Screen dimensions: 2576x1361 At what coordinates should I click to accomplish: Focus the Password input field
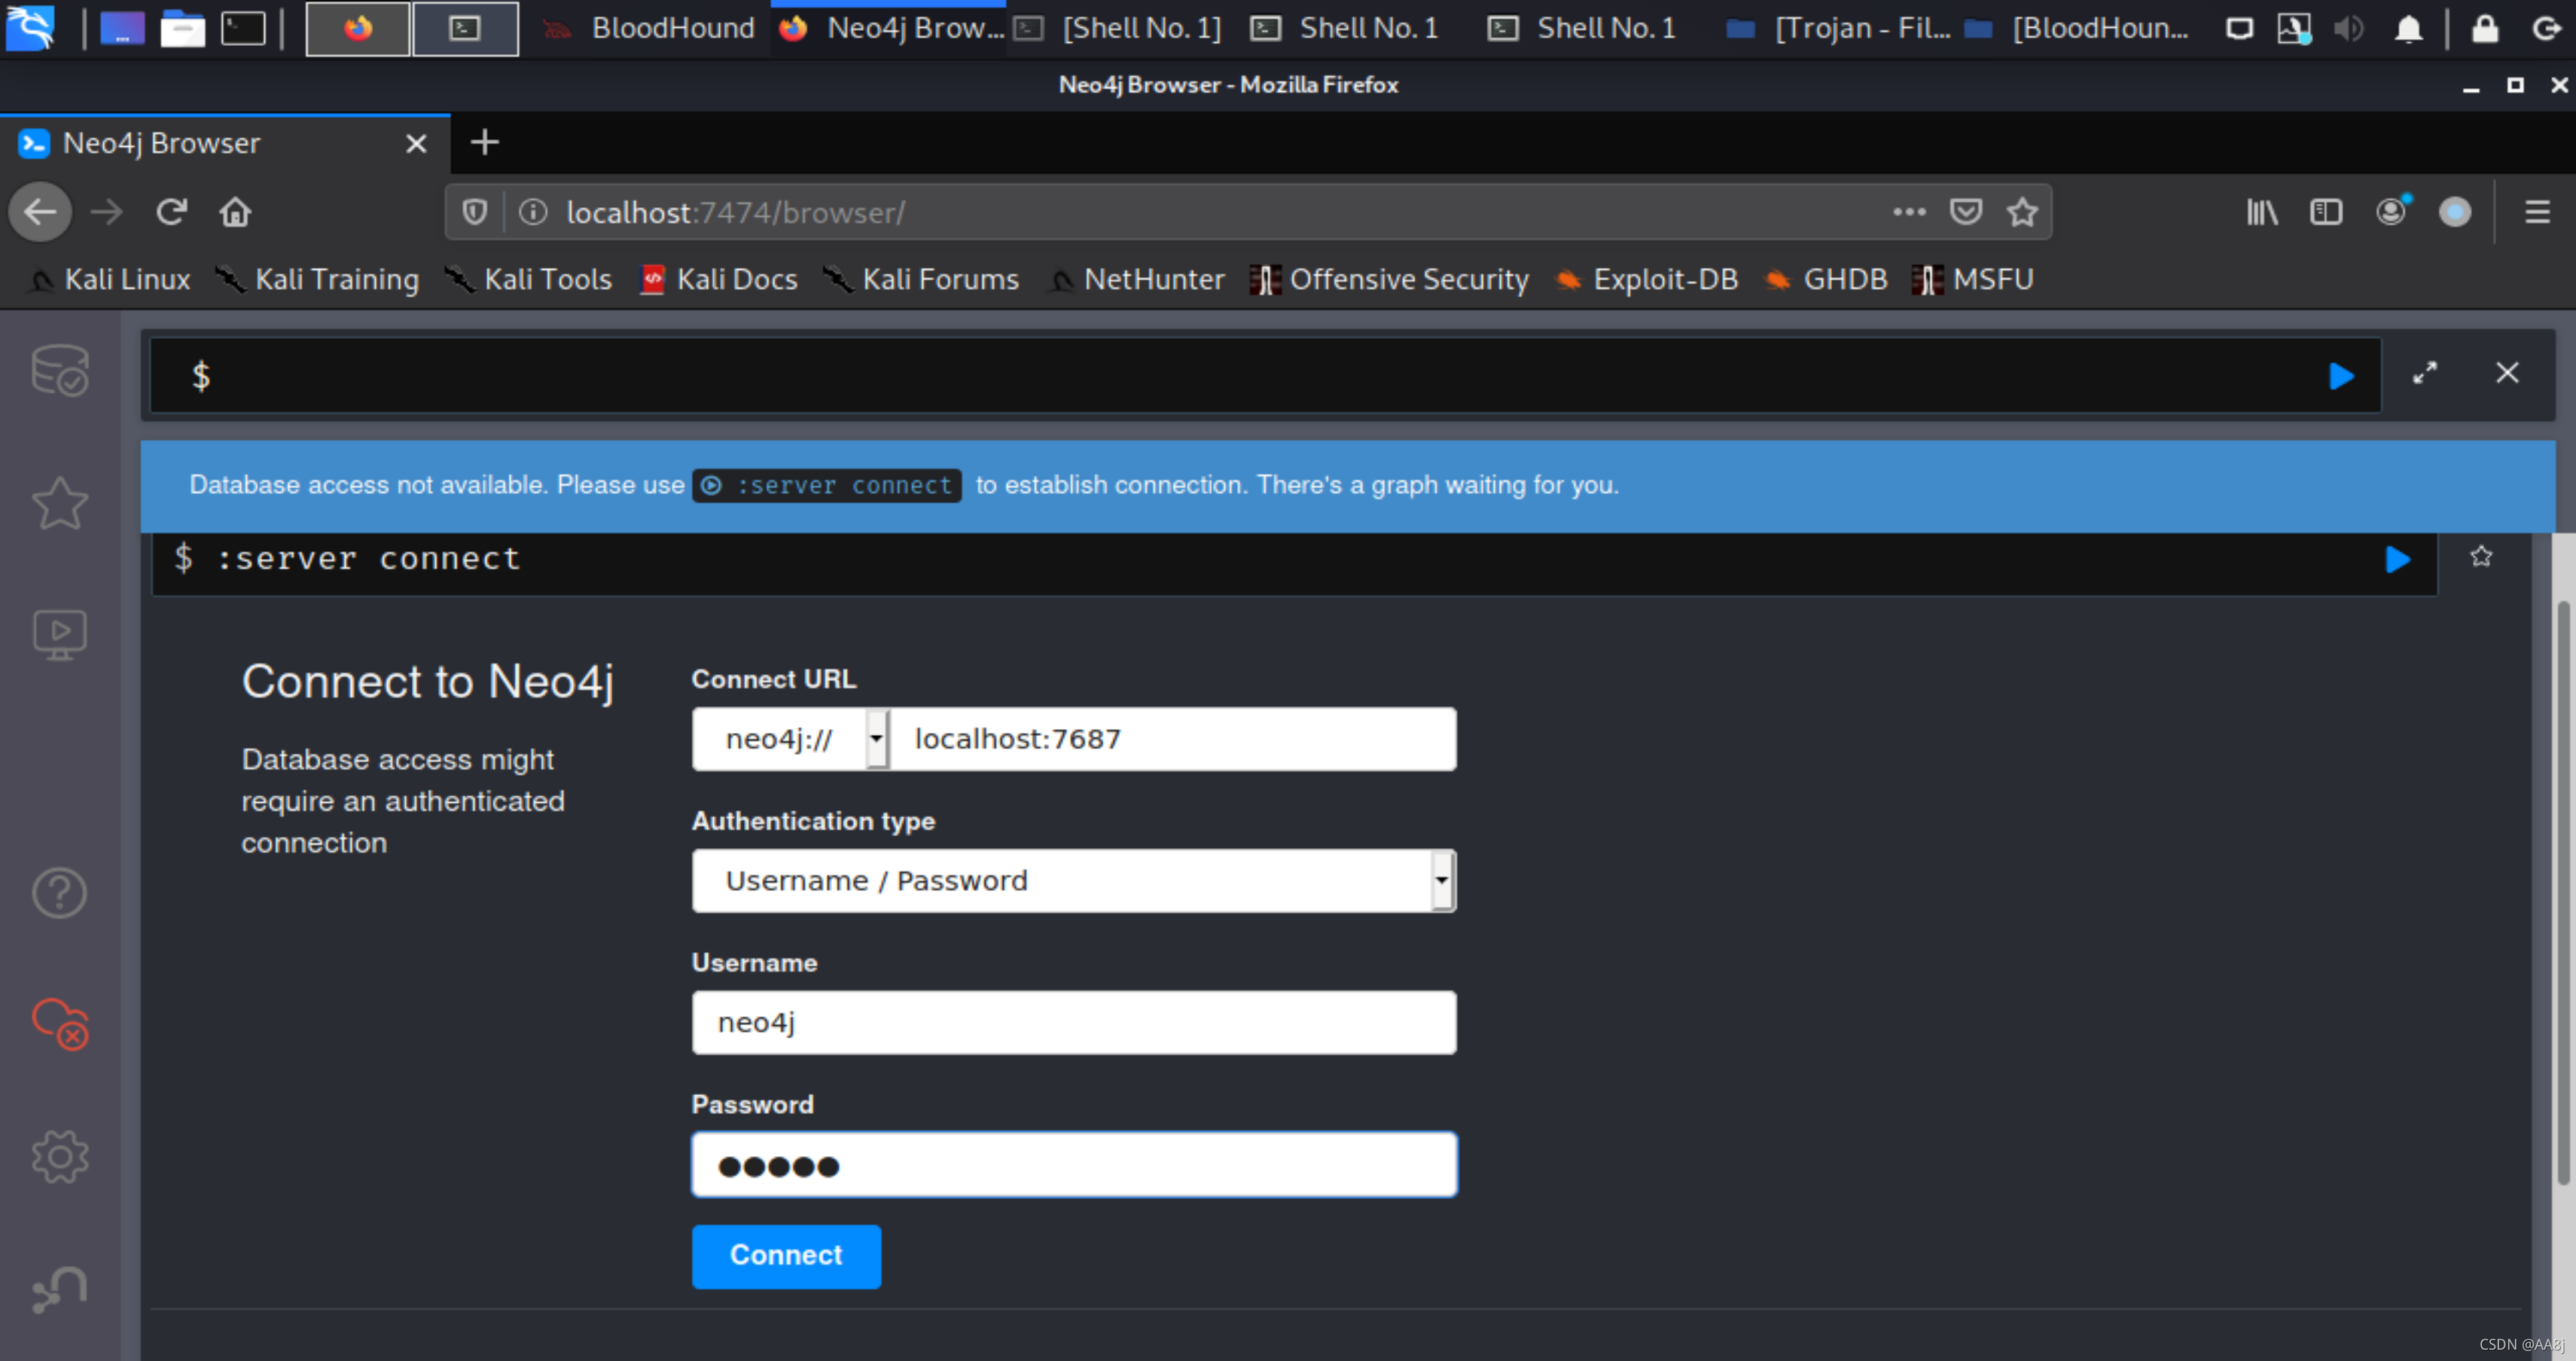(x=1074, y=1165)
